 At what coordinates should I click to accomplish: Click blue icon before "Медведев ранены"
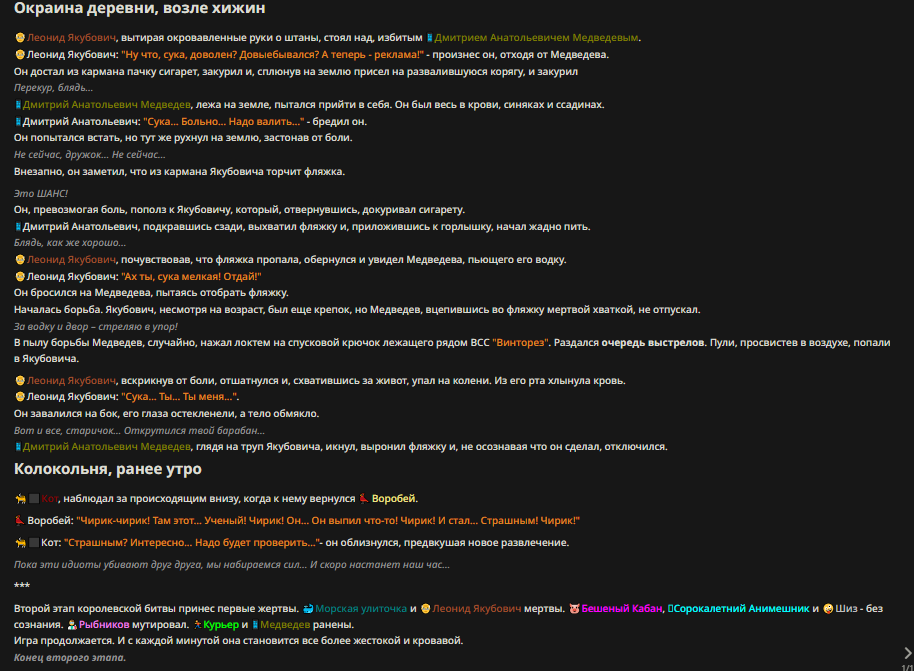point(255,624)
